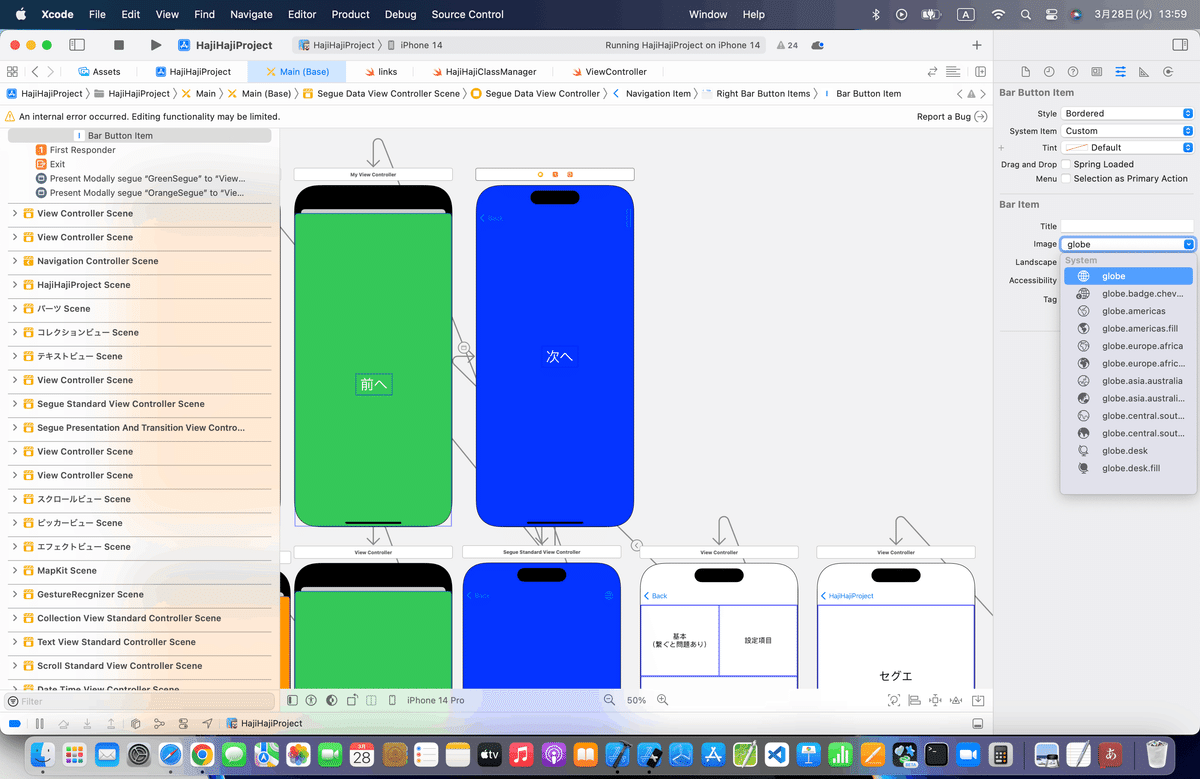1200x779 pixels.
Task: Open the warnings count indicator
Action: pos(787,45)
